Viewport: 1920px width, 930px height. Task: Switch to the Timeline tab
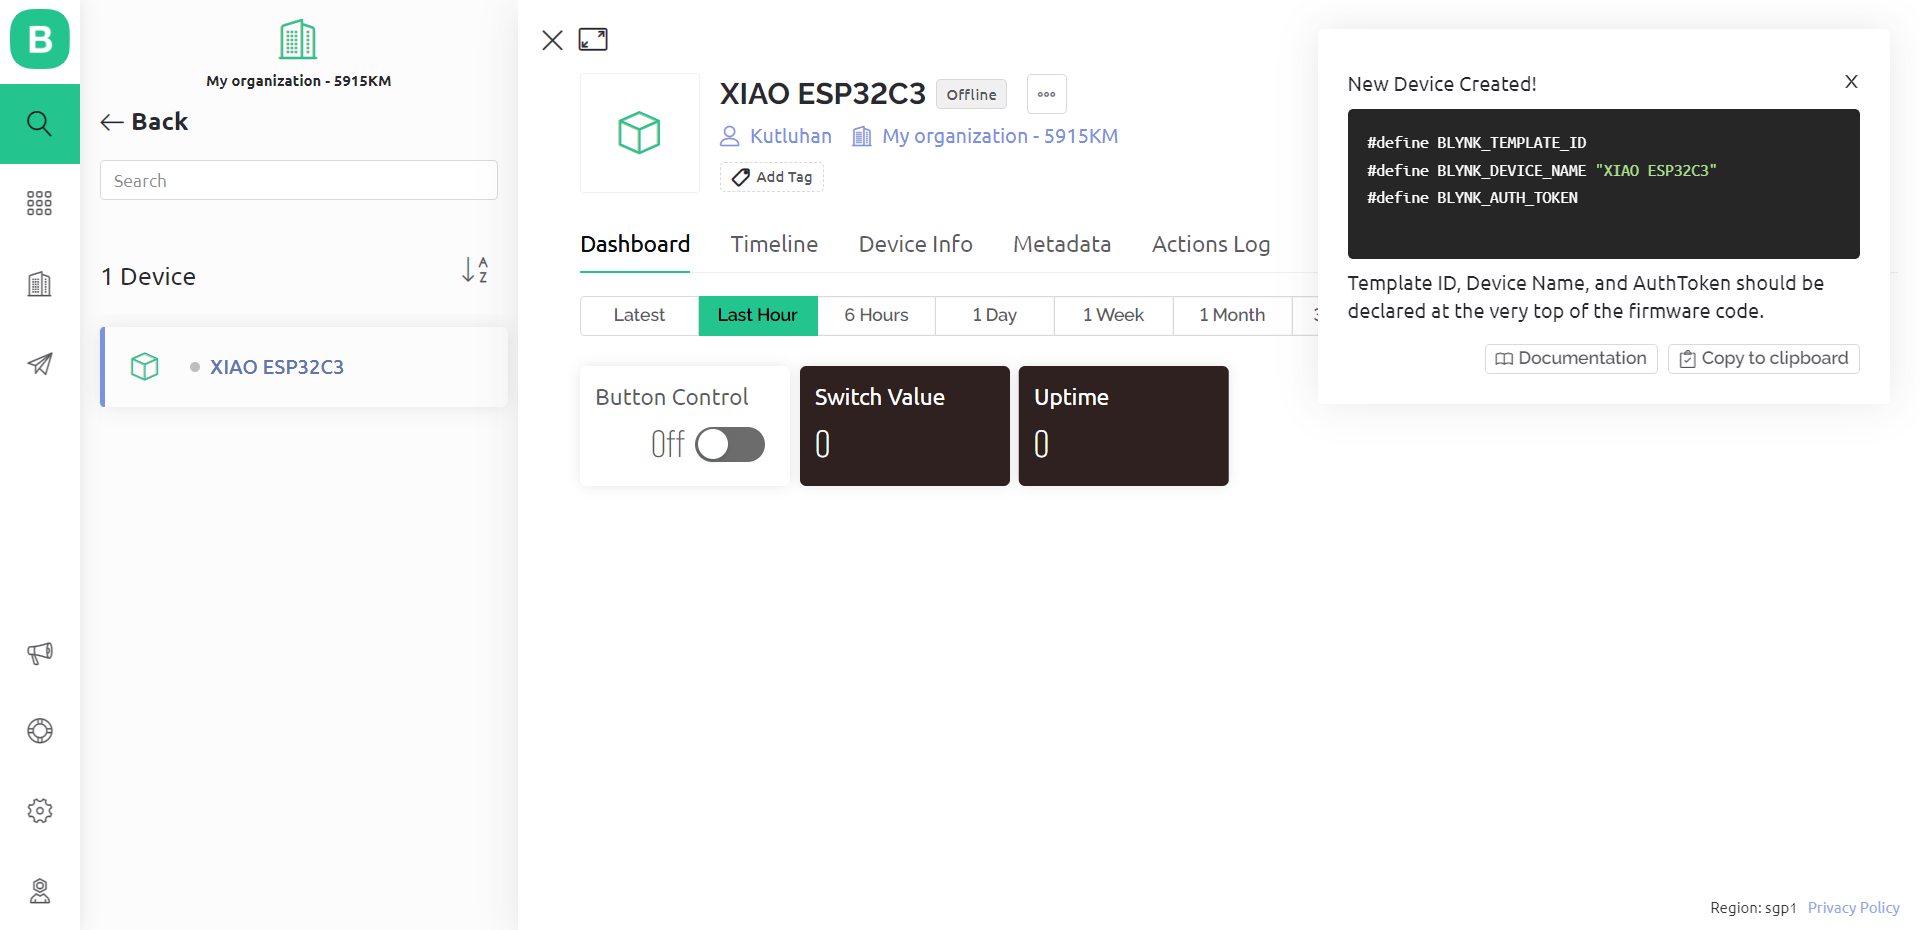[x=774, y=244]
